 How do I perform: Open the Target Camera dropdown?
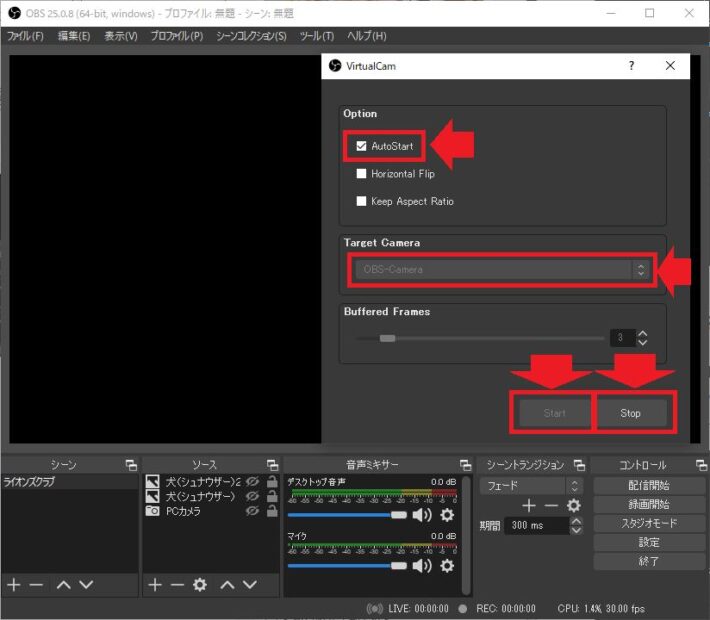point(502,270)
